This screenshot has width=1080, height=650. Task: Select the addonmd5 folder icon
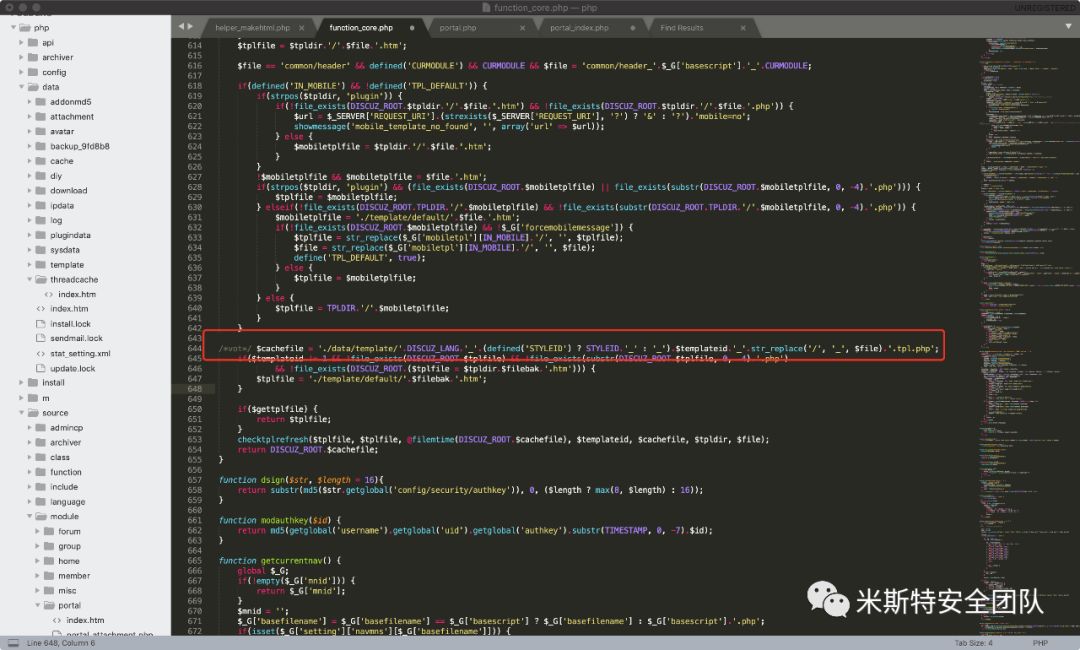[41, 102]
